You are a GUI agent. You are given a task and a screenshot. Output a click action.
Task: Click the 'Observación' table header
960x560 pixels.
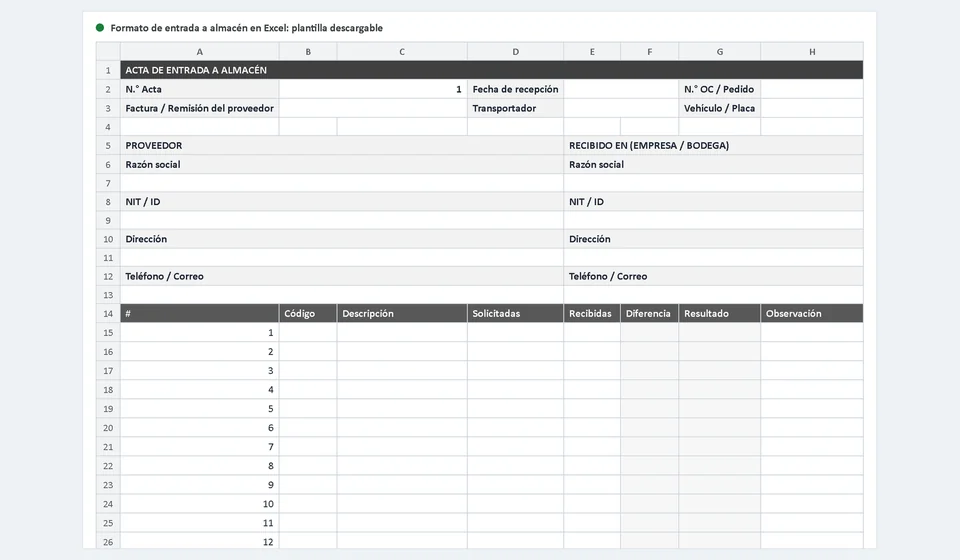coord(812,313)
